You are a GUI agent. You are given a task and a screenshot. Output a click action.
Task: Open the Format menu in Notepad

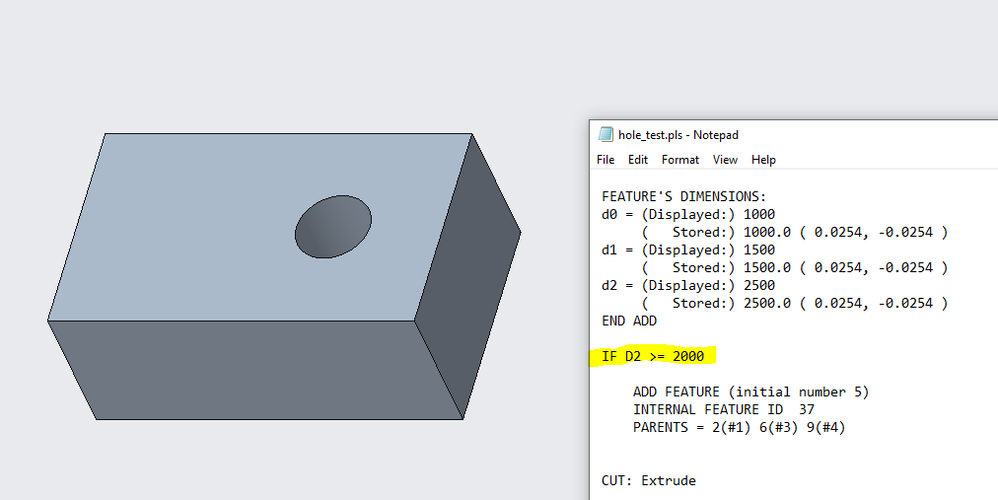point(680,160)
